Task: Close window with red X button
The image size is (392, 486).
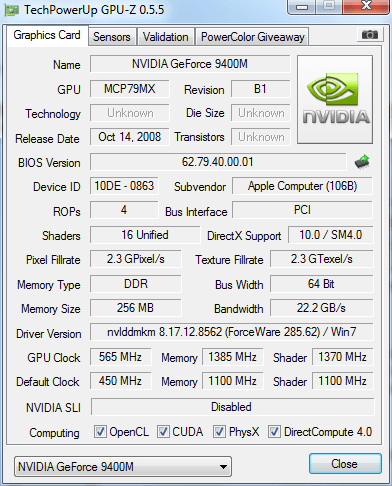Action: coord(367,6)
